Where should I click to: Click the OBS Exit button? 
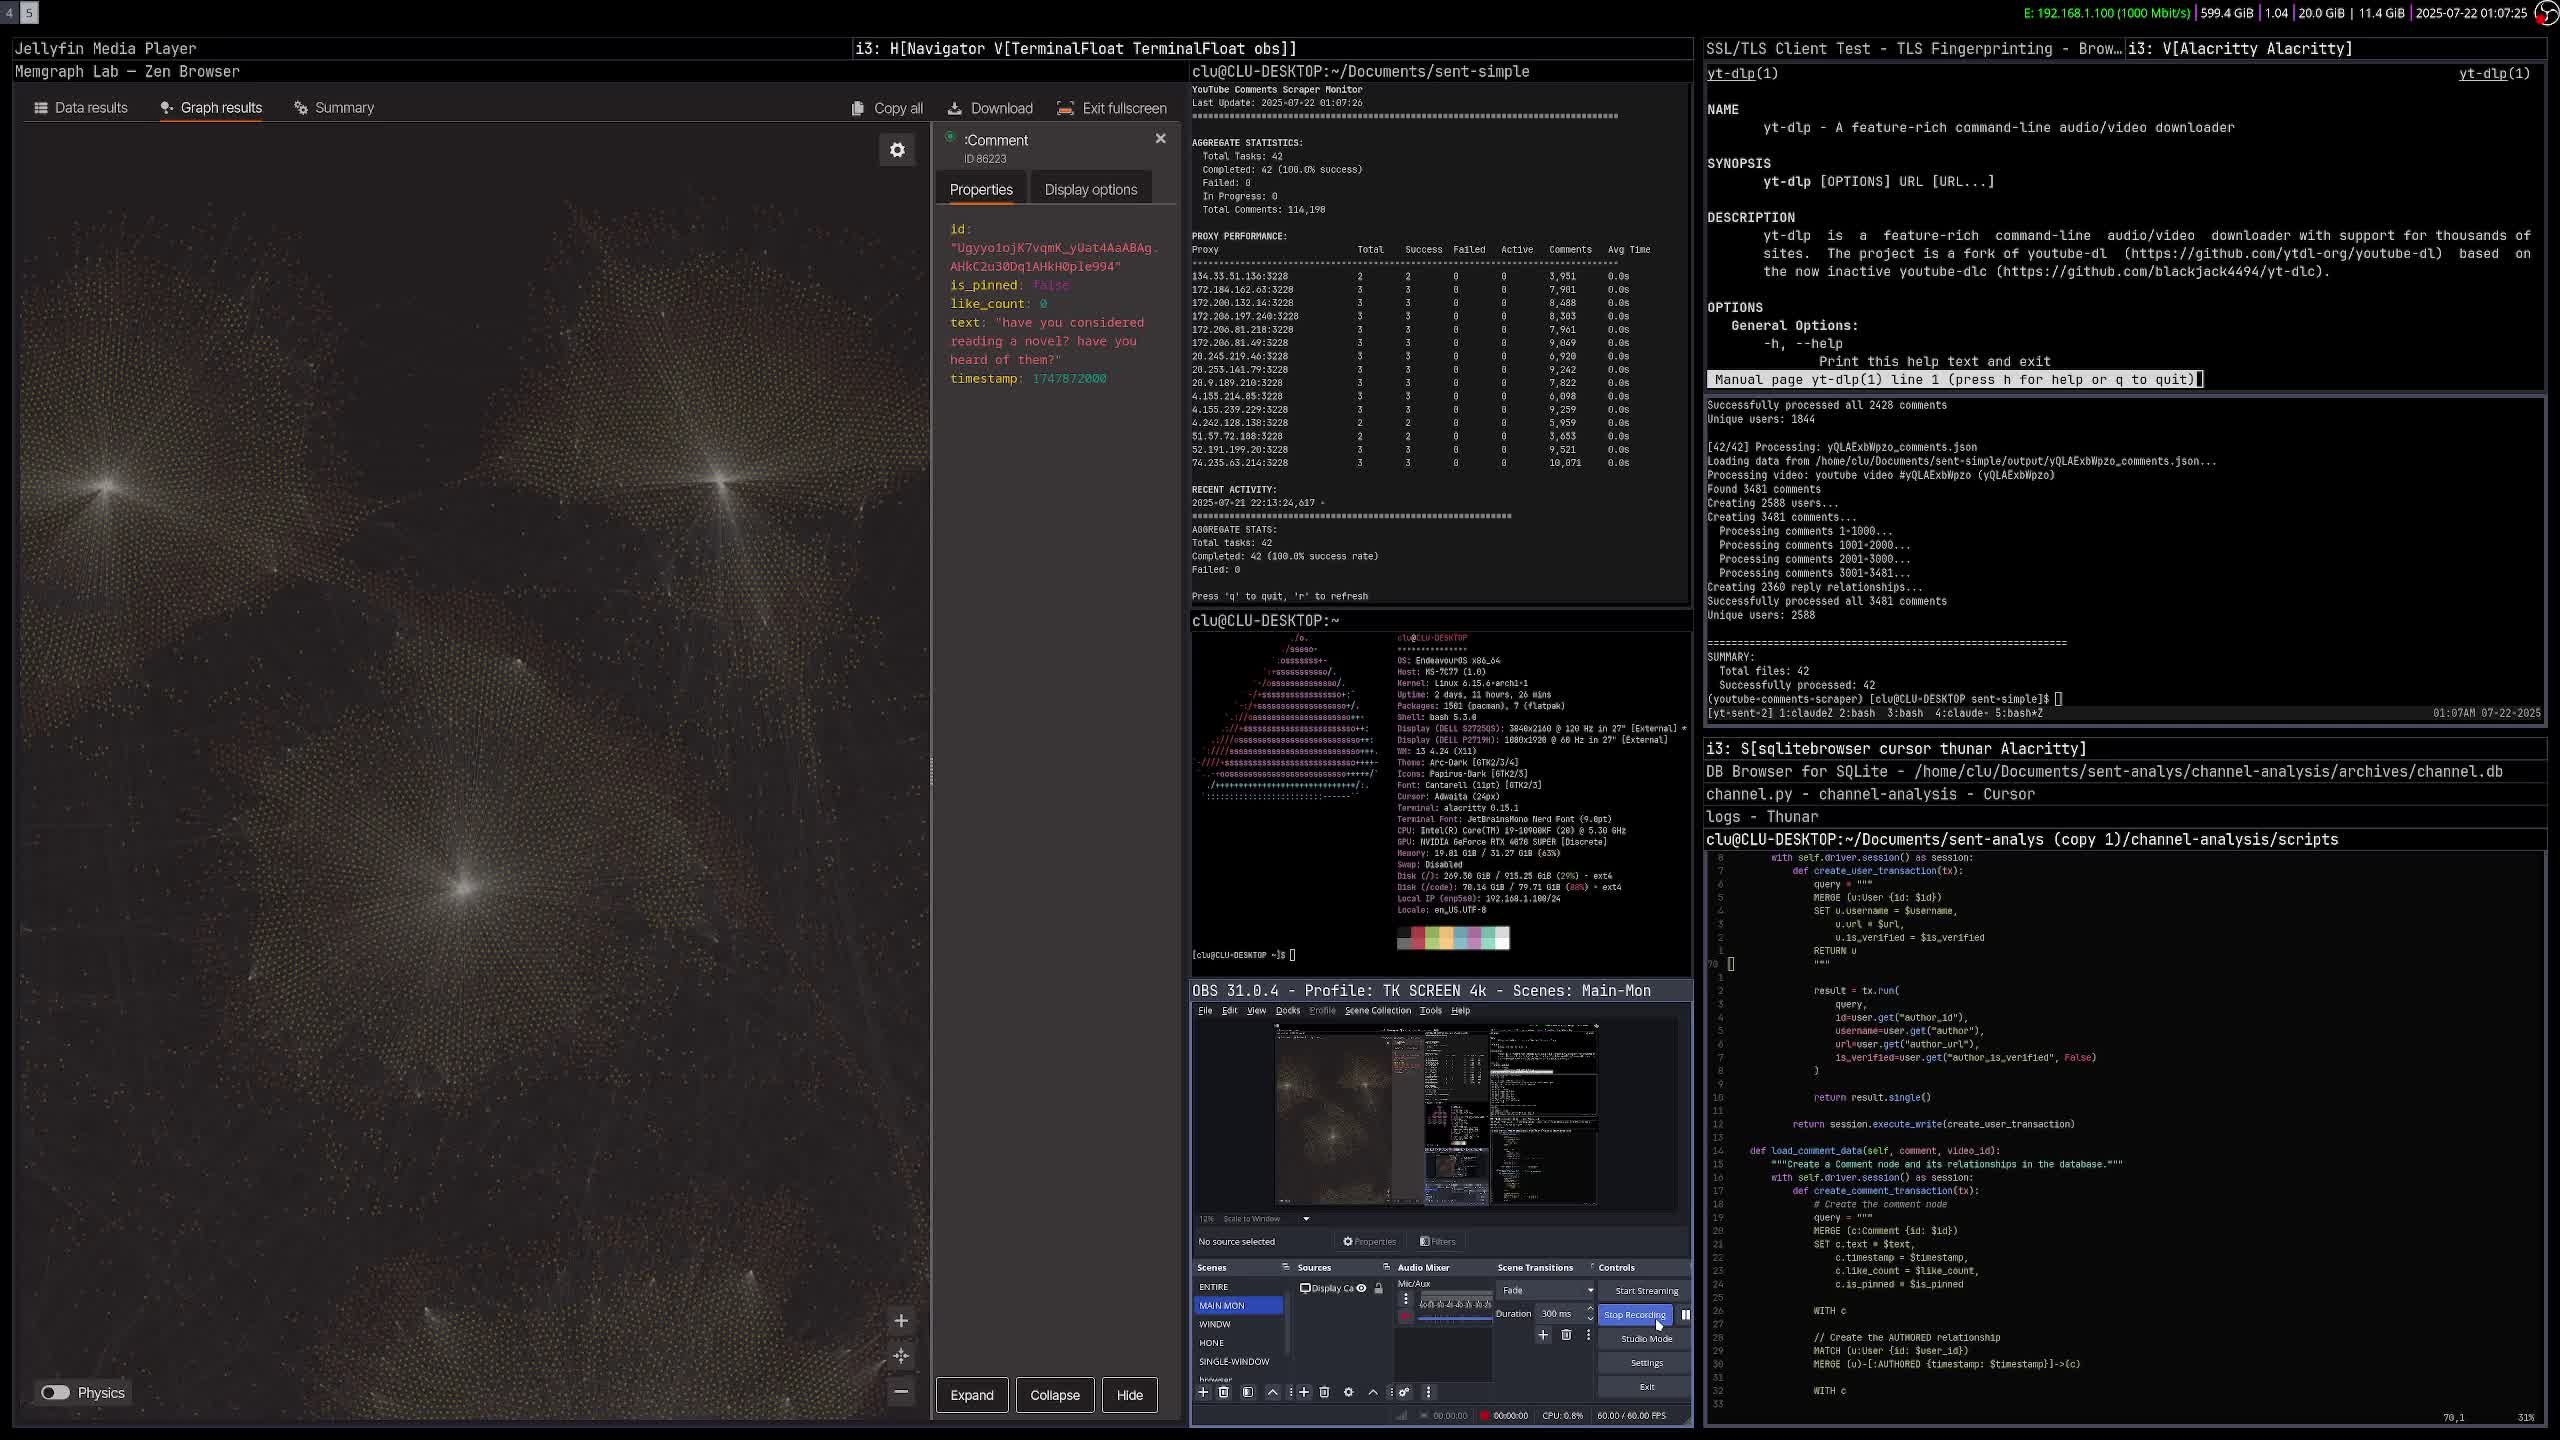click(1646, 1387)
